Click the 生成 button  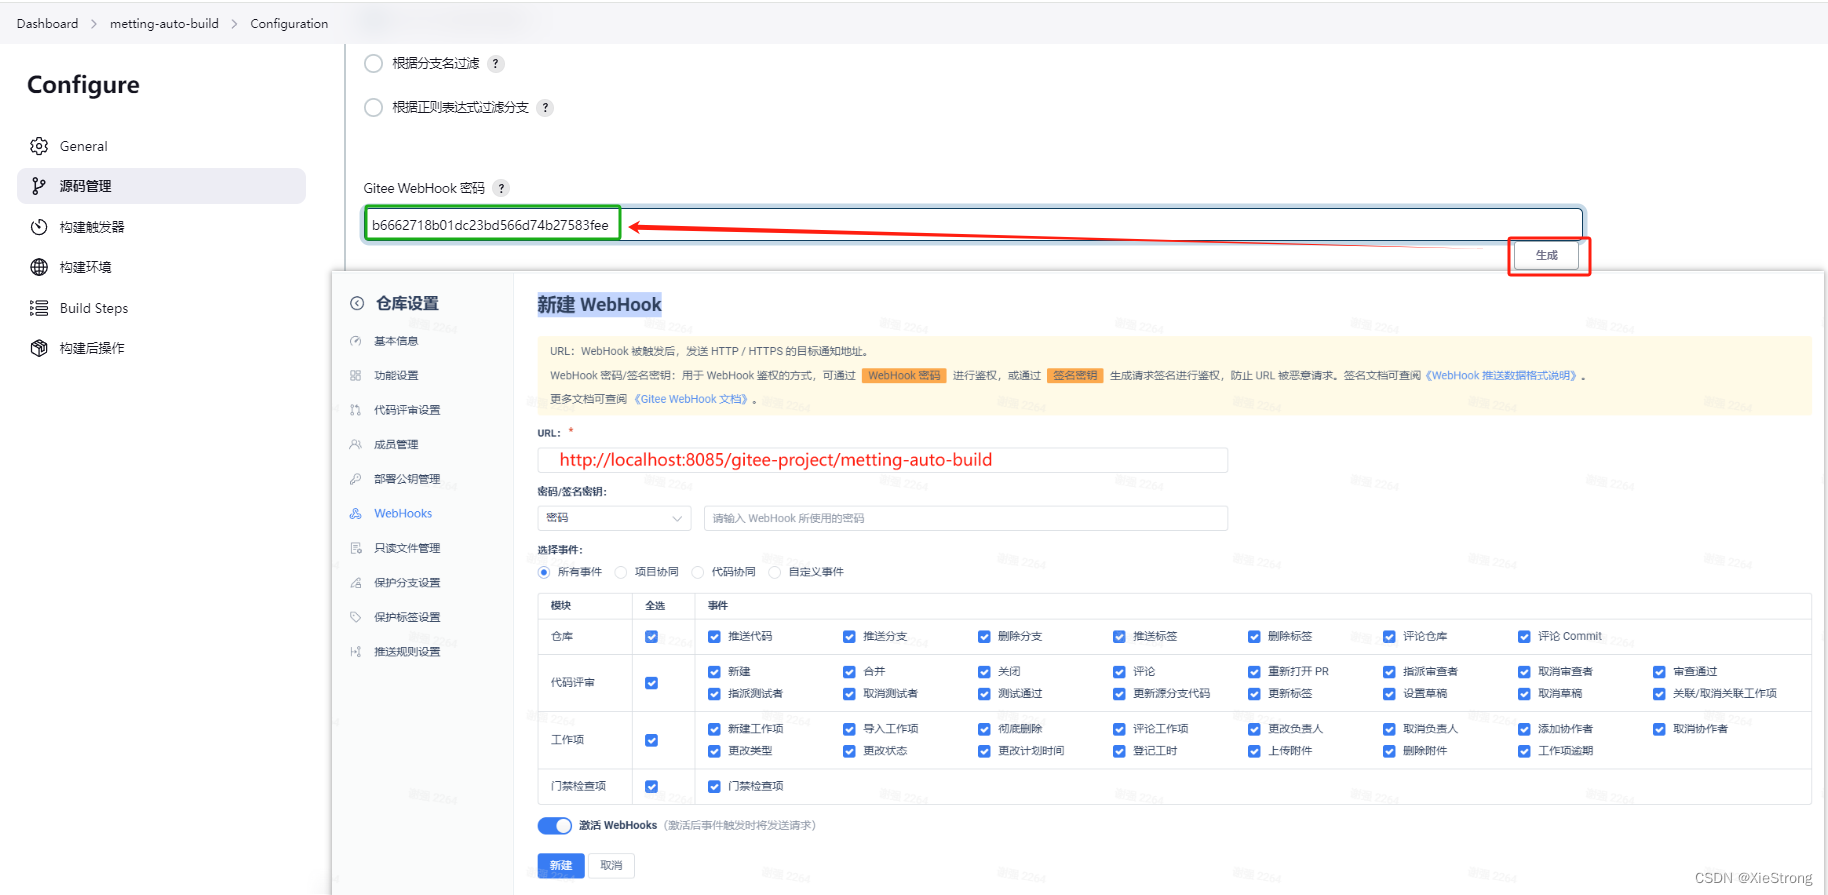(1546, 255)
